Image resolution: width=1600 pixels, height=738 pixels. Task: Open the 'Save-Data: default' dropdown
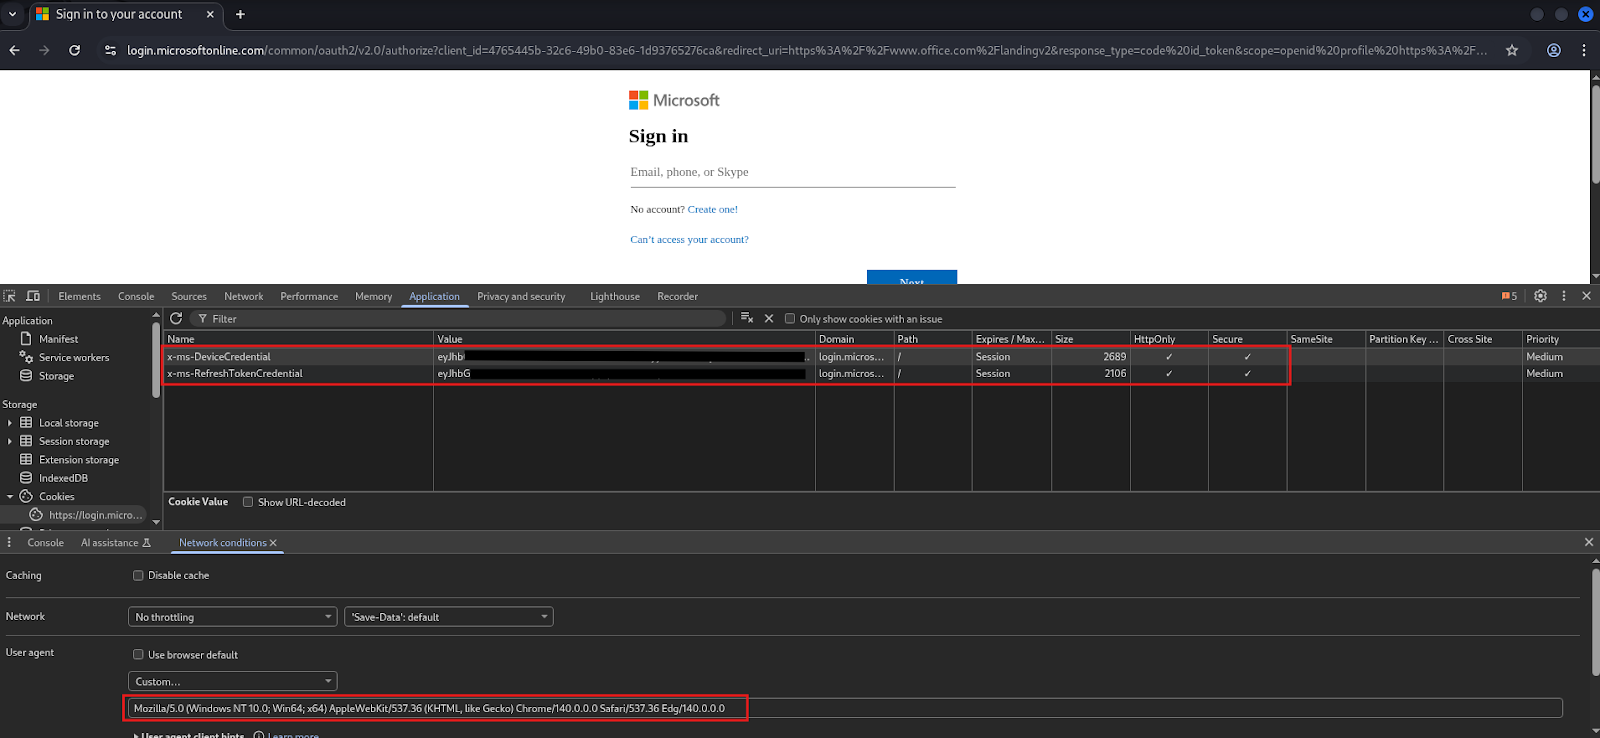[x=449, y=617]
